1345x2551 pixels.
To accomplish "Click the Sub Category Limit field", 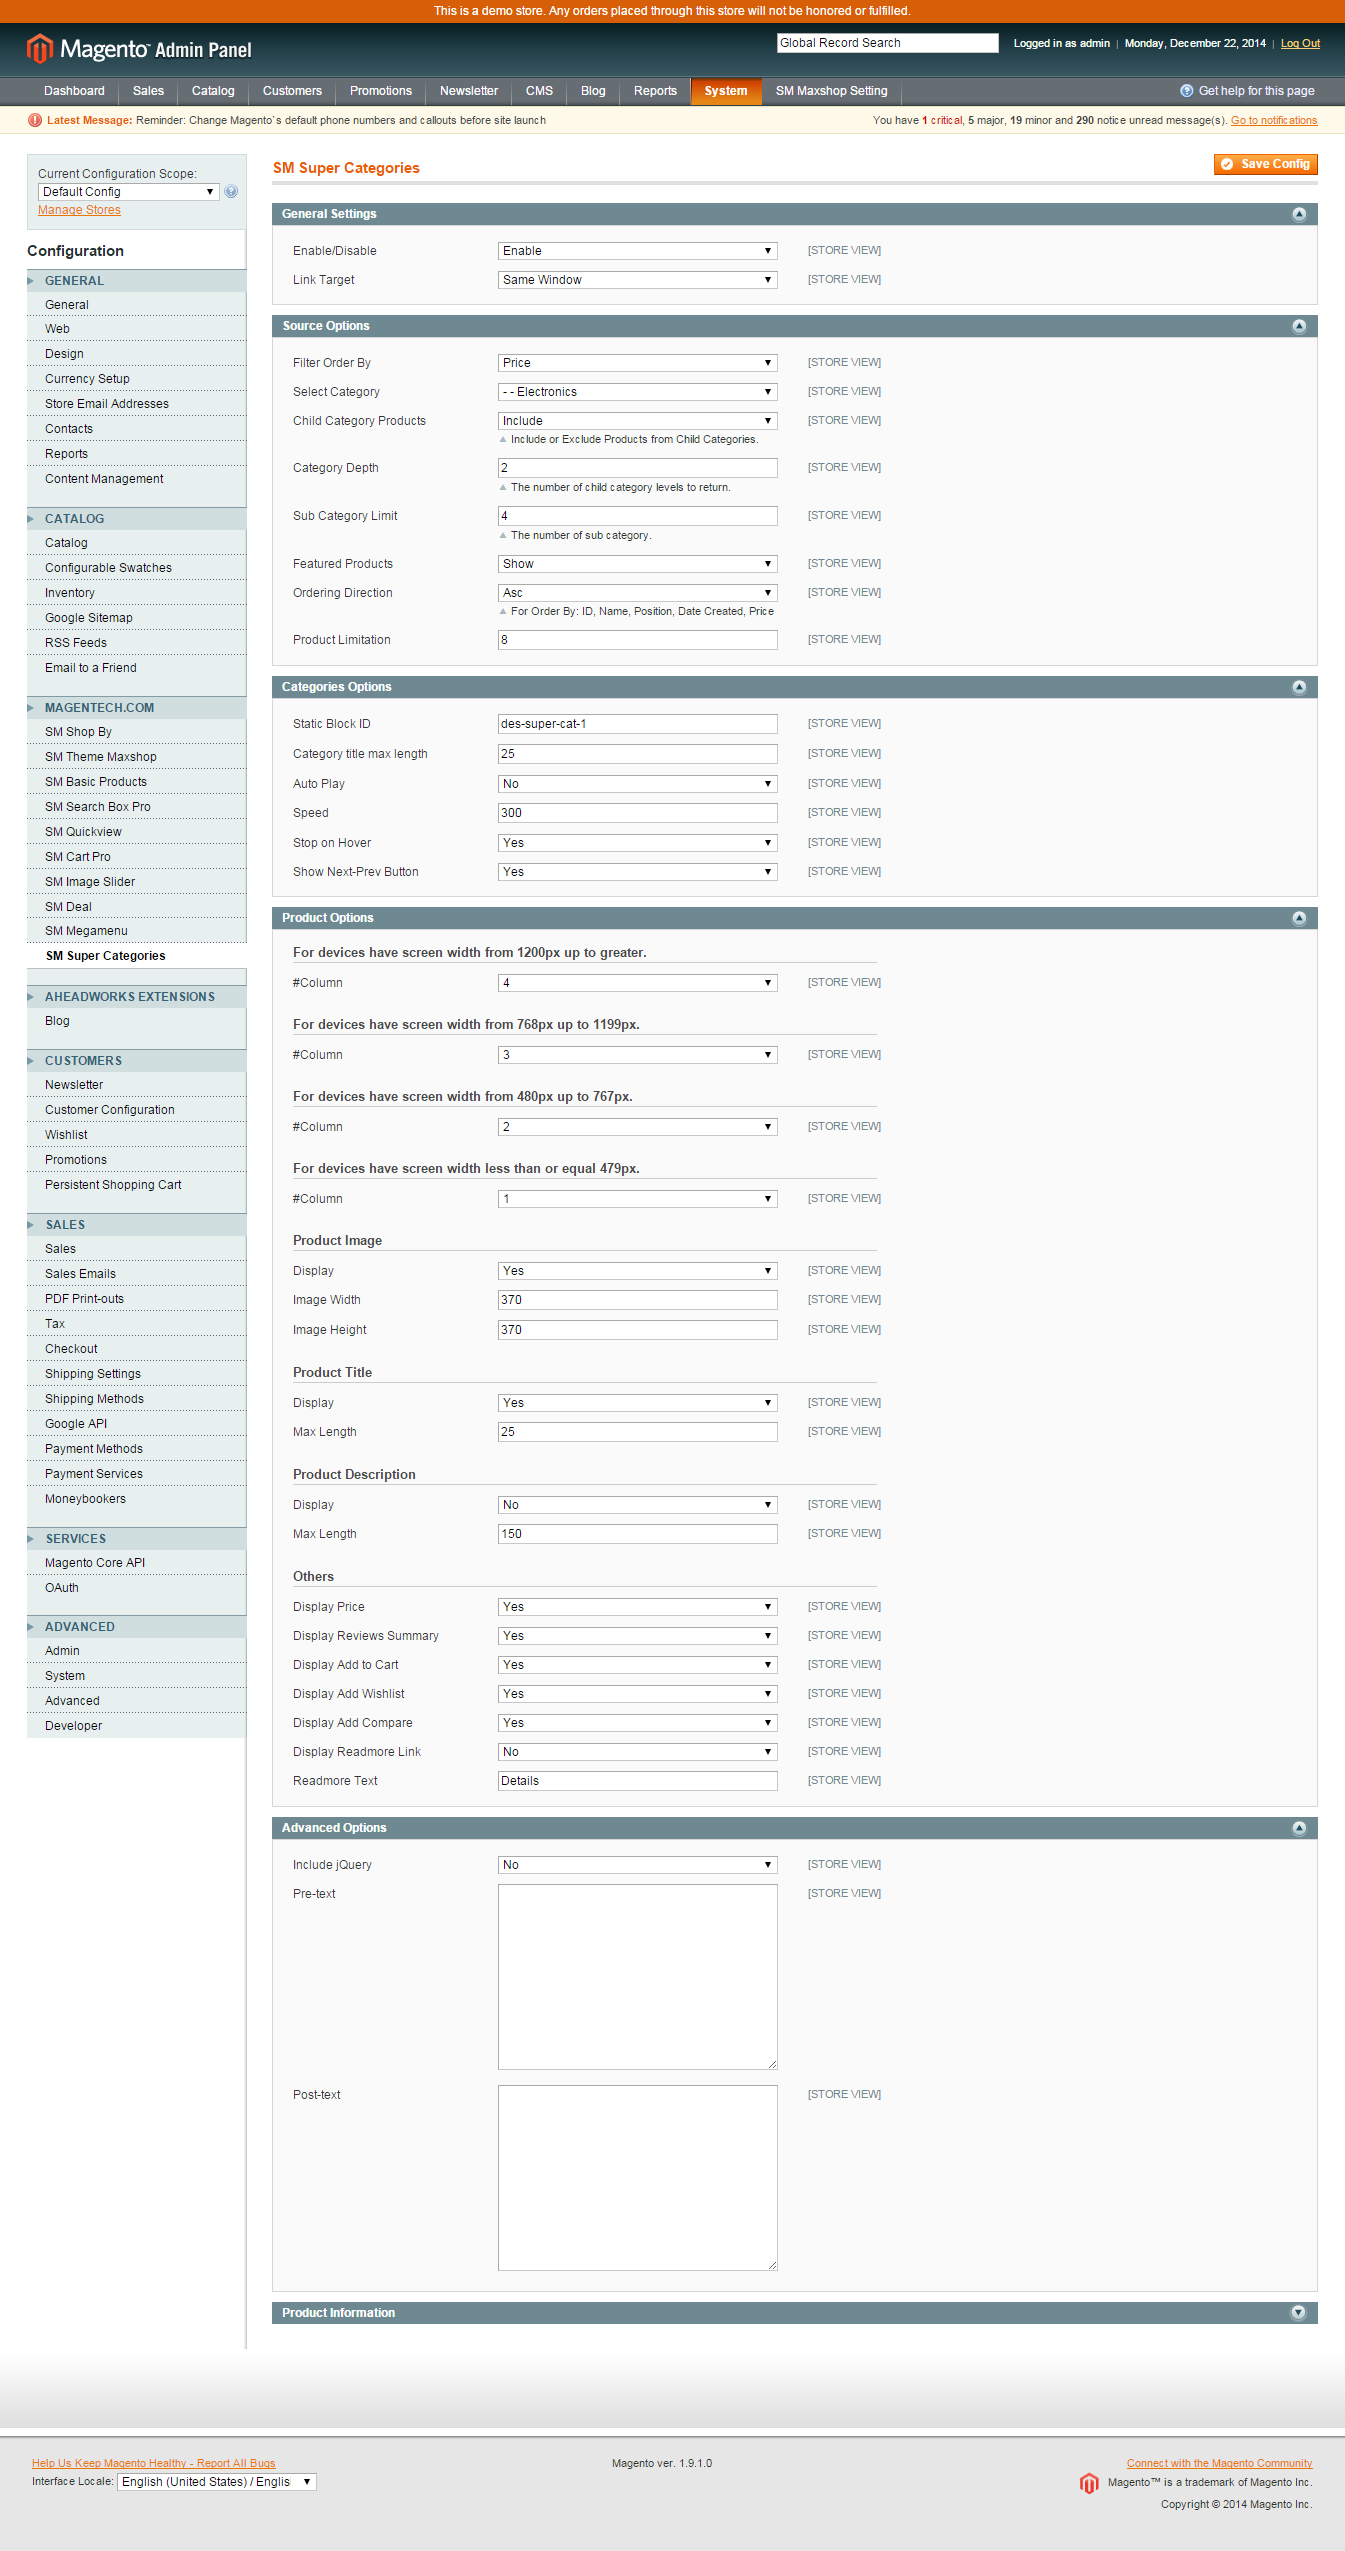I will tap(637, 516).
